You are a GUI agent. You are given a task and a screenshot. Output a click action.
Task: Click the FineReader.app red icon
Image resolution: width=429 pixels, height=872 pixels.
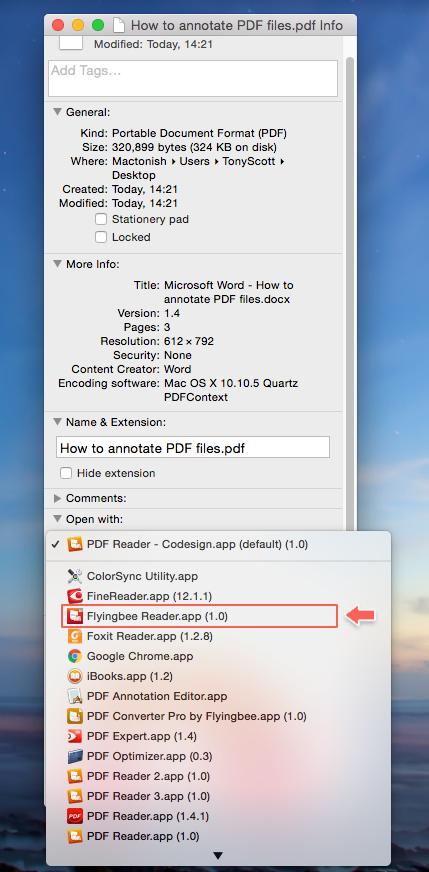[75, 596]
